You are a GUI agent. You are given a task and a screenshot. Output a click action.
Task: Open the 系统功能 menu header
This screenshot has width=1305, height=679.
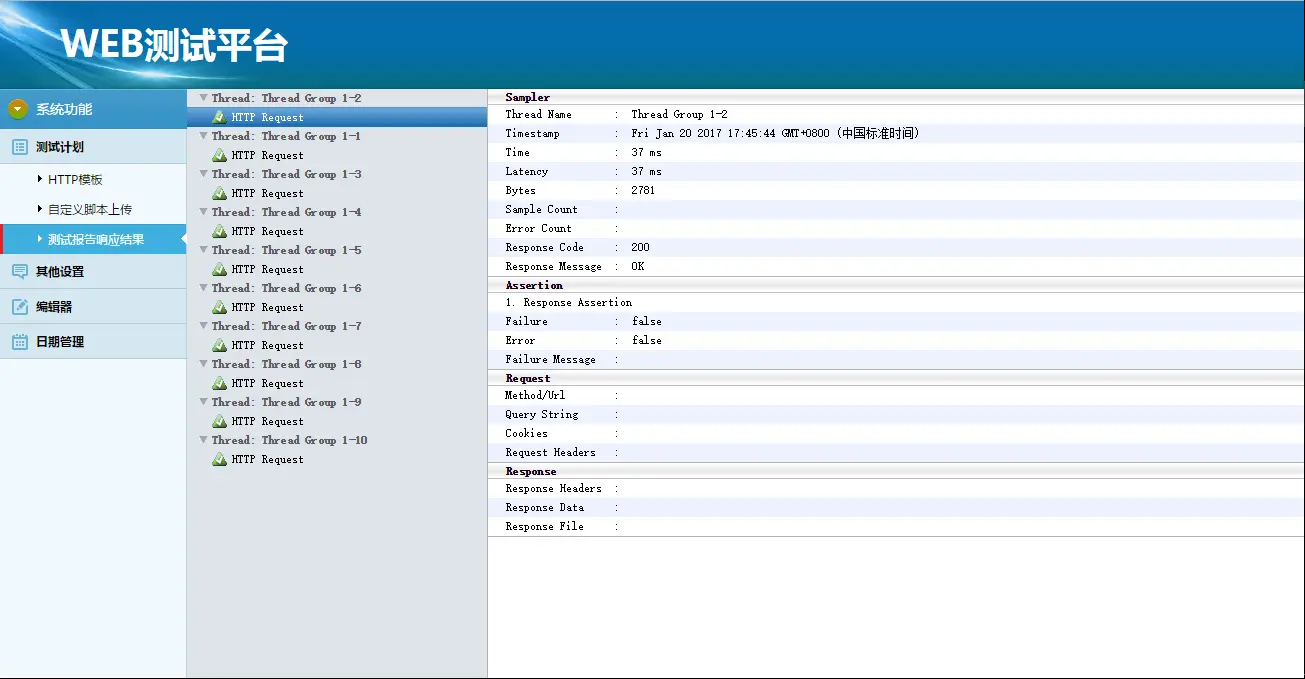point(93,109)
